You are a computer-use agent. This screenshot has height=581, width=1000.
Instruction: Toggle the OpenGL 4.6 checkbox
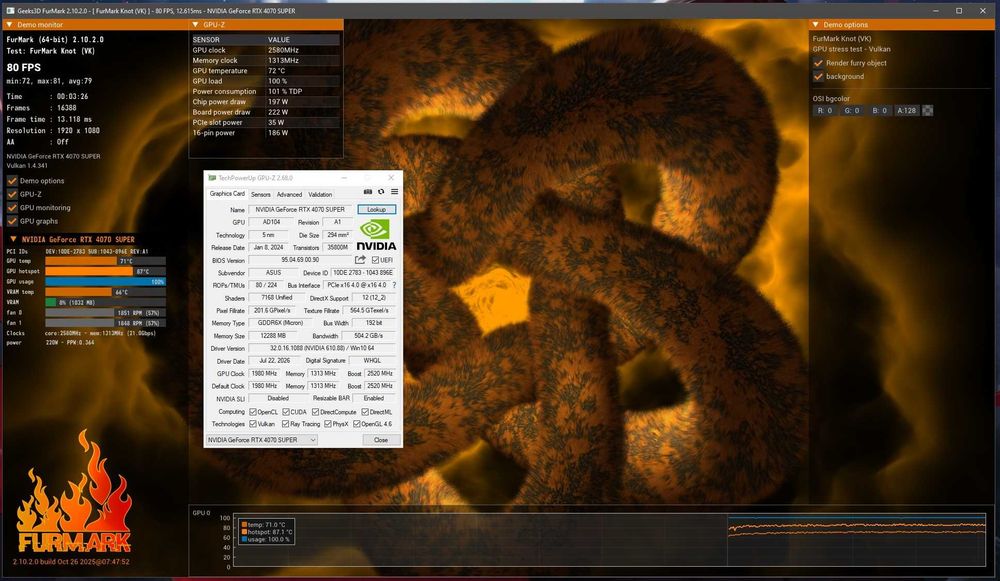tap(357, 424)
